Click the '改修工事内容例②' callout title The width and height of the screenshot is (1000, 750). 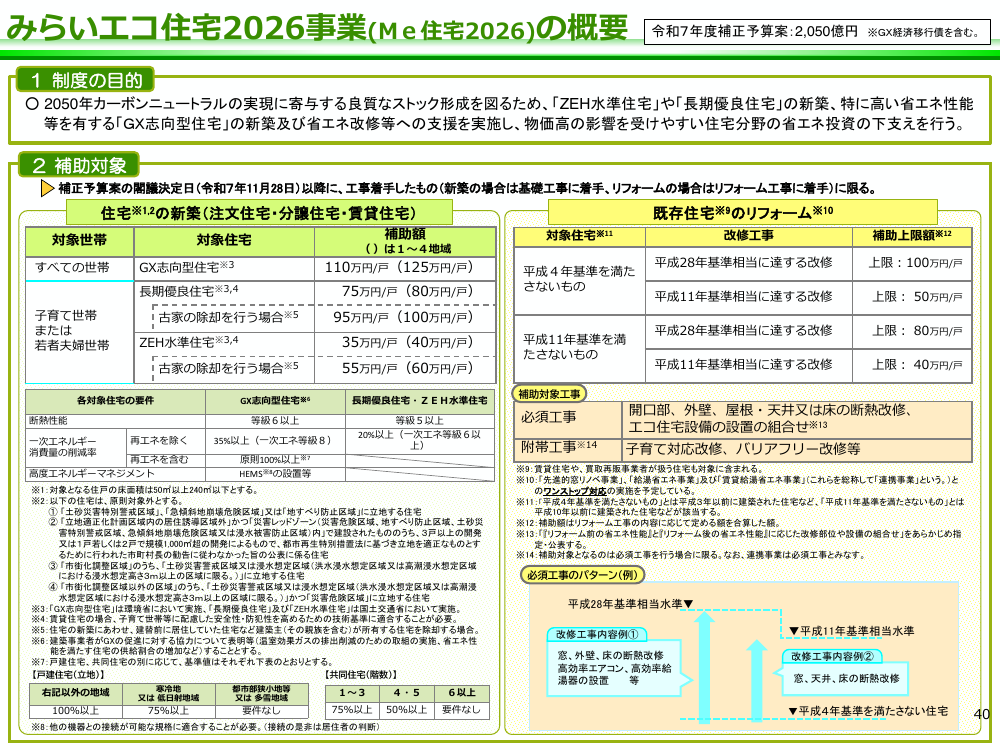(832, 656)
